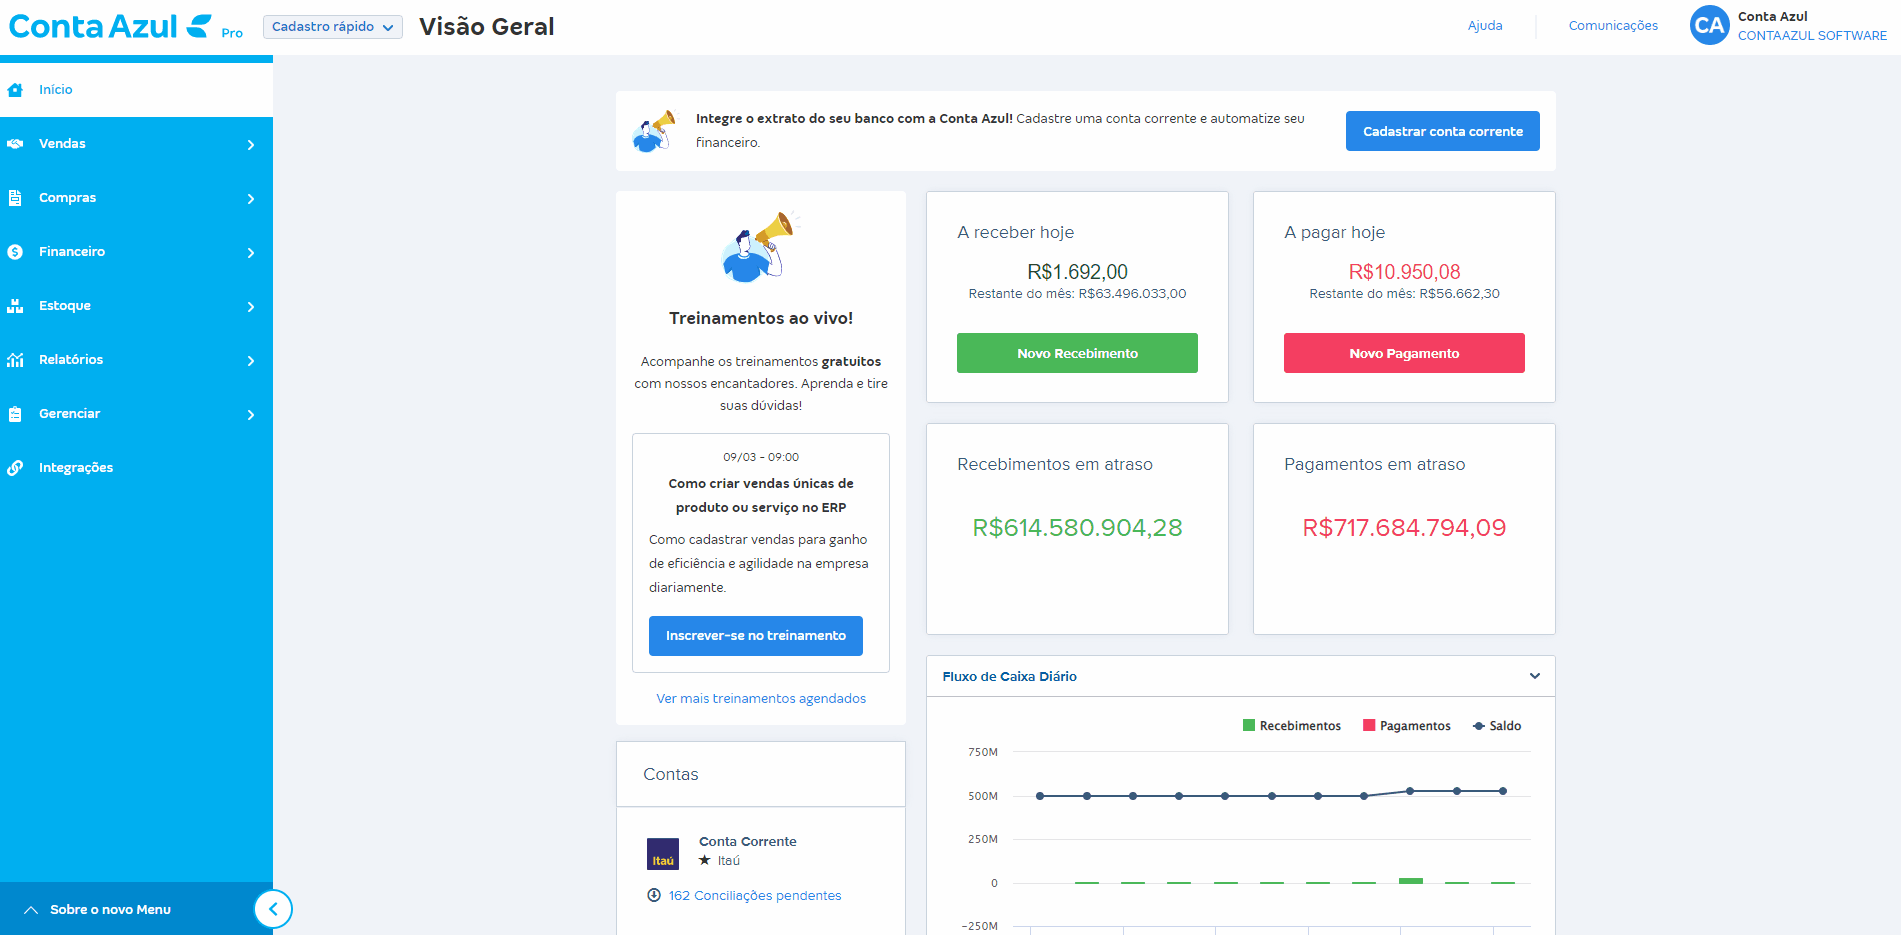Click Sobre o novo Menu
The image size is (1901, 935).
[x=110, y=910]
